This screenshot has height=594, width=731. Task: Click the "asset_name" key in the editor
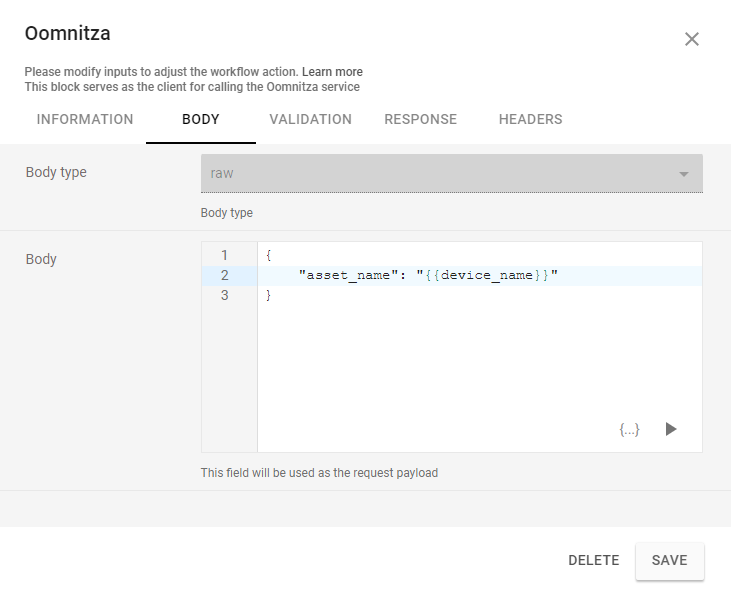[350, 275]
